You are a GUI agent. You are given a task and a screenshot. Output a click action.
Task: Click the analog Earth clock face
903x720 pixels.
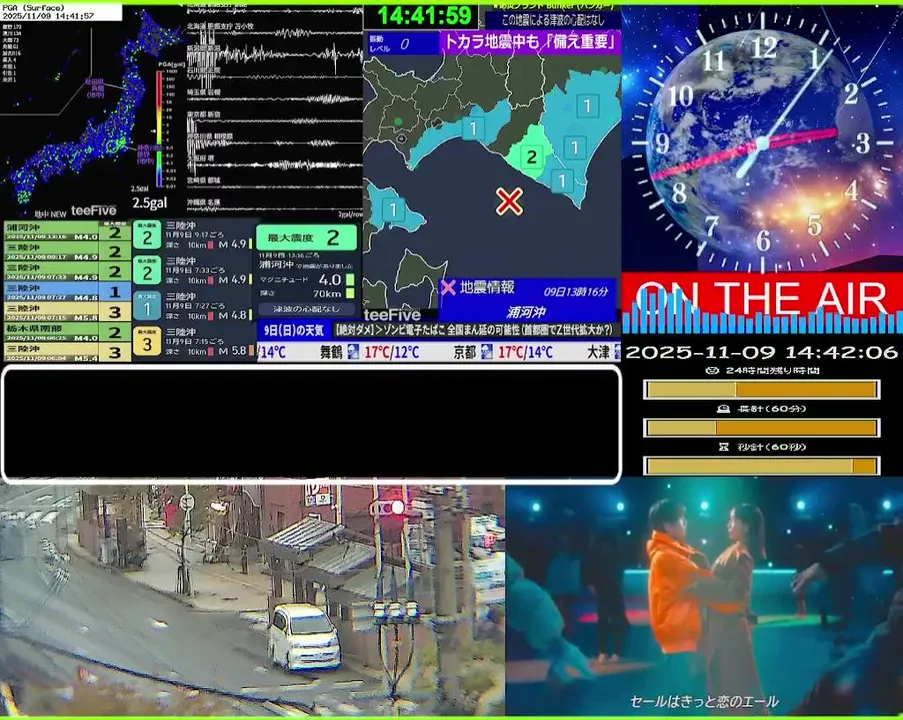[762, 141]
